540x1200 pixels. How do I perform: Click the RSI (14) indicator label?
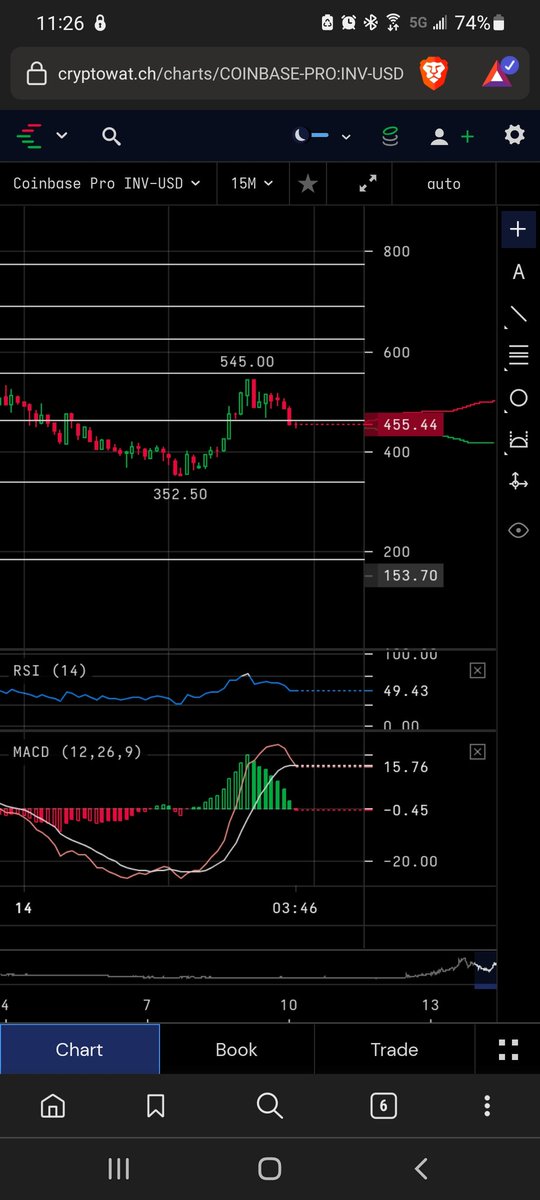click(49, 670)
